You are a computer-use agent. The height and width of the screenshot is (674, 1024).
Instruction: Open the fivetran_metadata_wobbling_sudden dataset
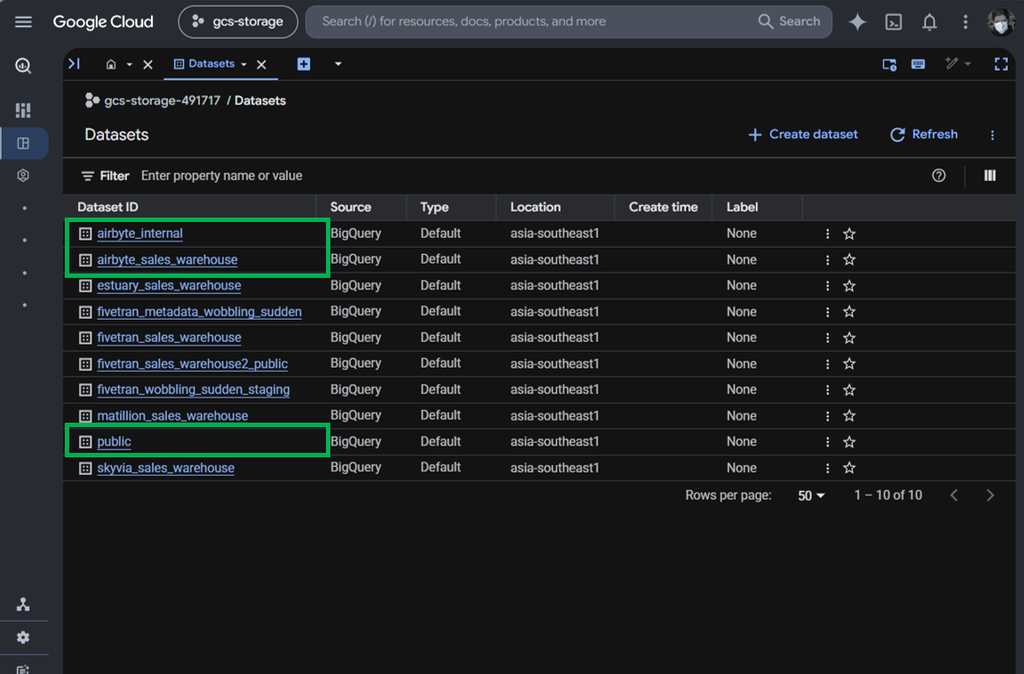tap(199, 312)
